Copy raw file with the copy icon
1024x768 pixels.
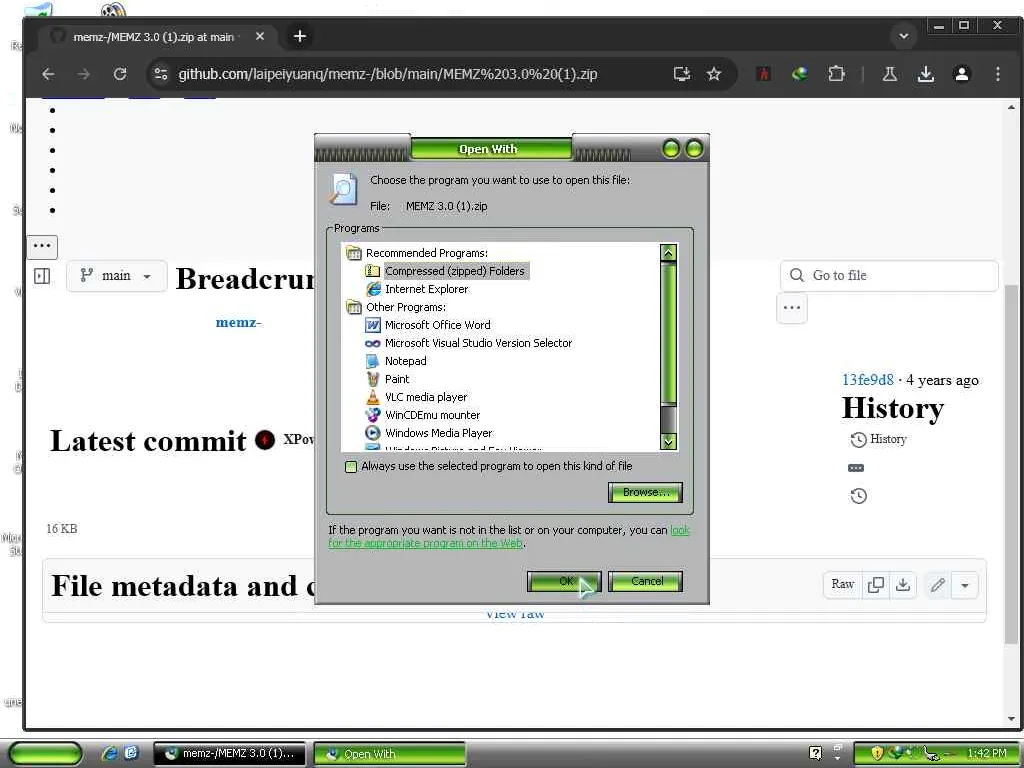coord(876,584)
